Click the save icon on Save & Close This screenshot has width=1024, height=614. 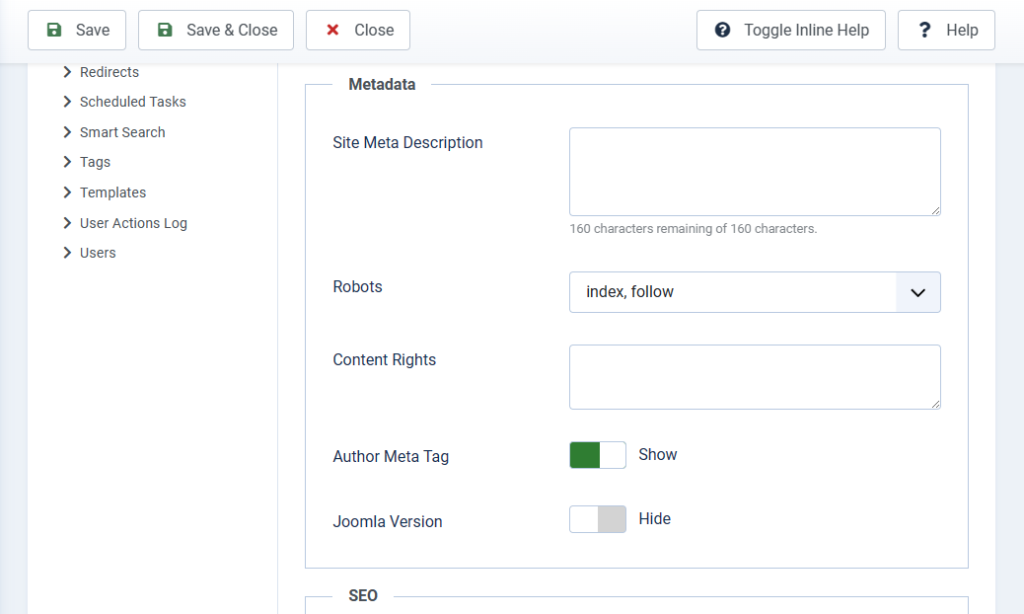[163, 30]
